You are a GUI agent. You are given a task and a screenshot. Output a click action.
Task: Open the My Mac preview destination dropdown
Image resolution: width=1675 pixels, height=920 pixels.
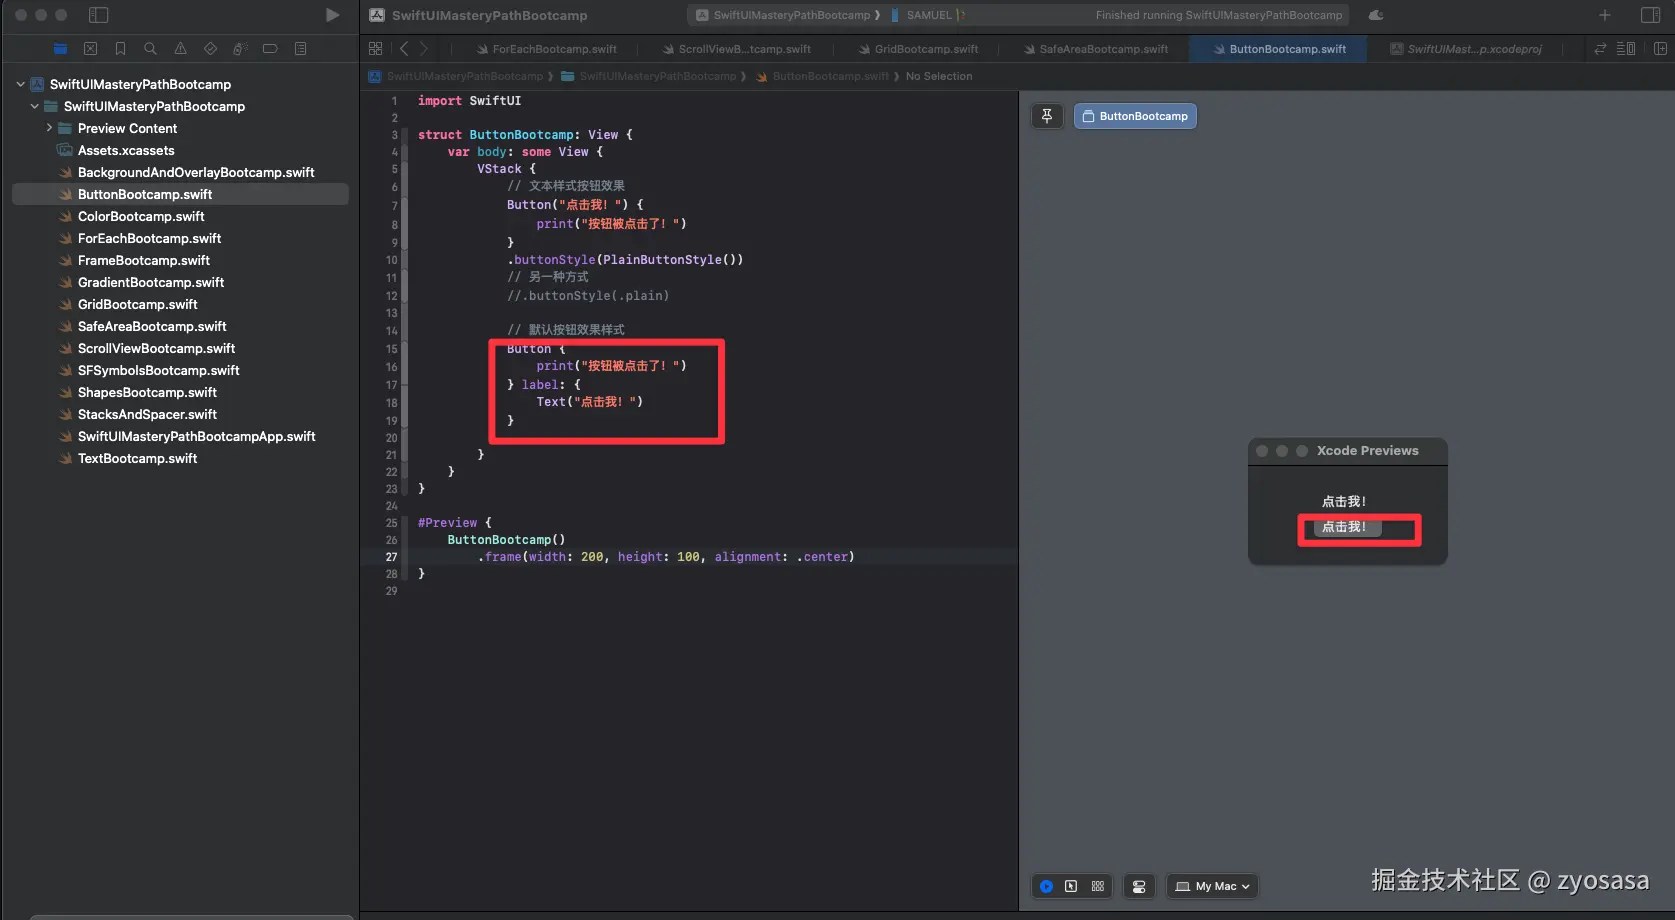pyautogui.click(x=1212, y=886)
